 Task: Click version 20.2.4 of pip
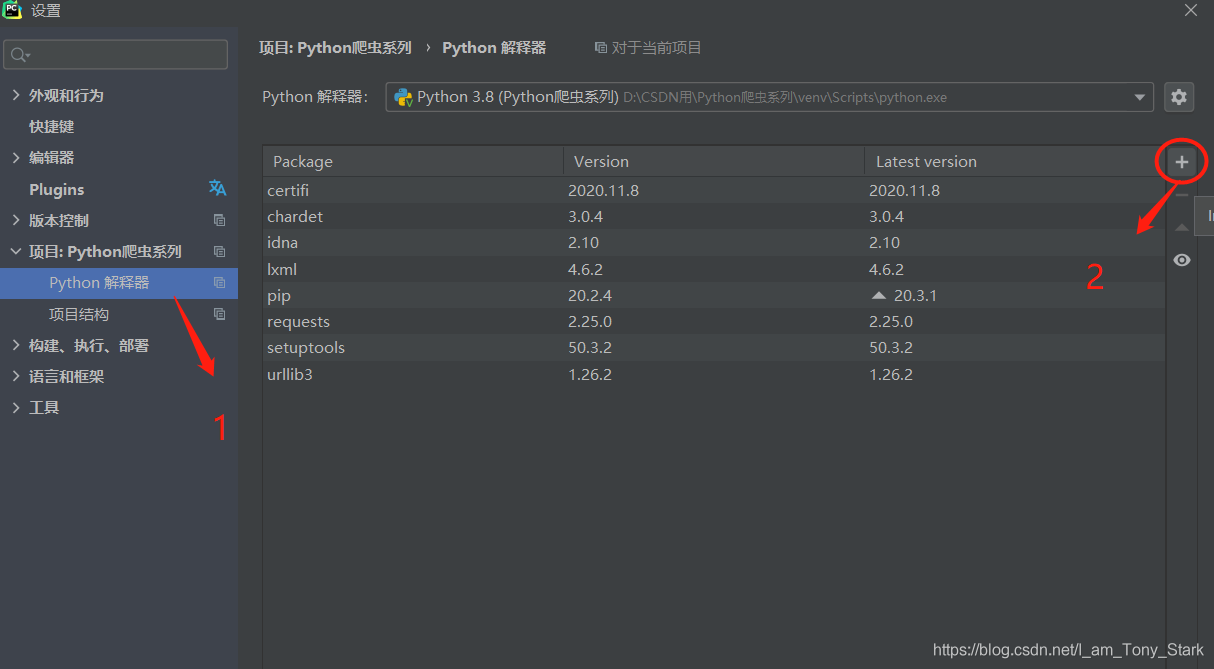click(x=588, y=295)
